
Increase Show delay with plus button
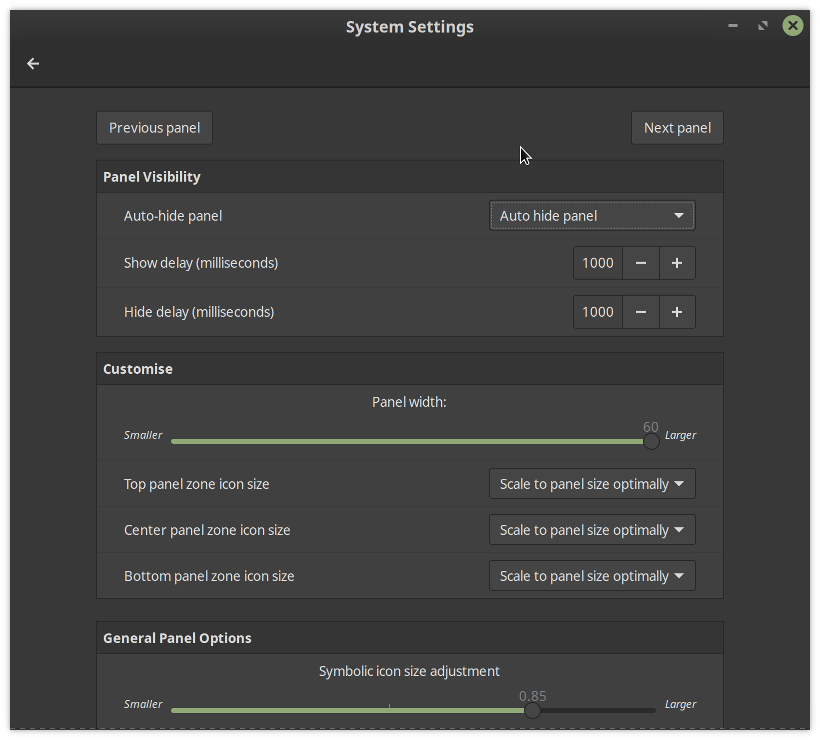tap(677, 263)
